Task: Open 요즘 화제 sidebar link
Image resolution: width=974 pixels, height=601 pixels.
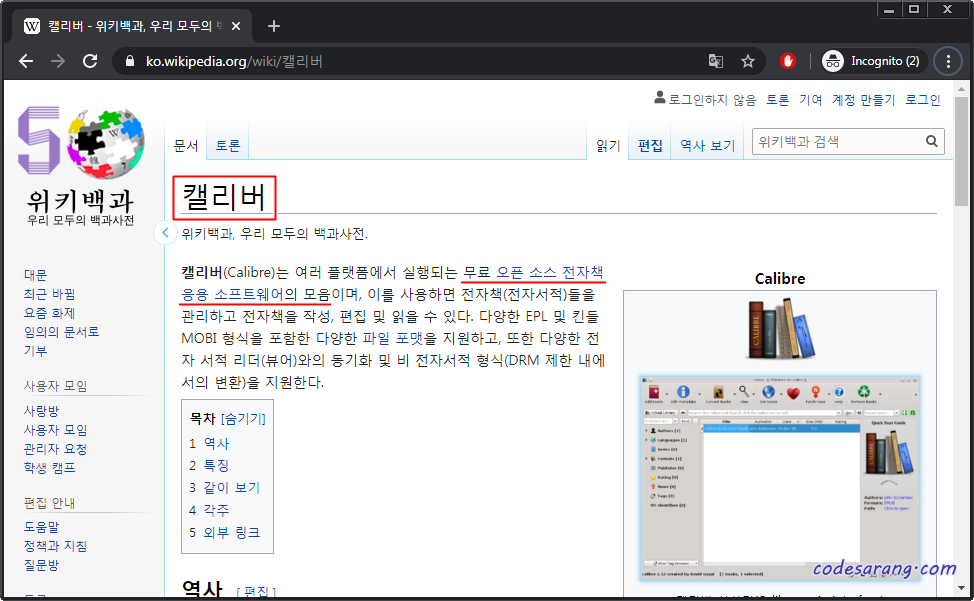Action: coord(49,313)
